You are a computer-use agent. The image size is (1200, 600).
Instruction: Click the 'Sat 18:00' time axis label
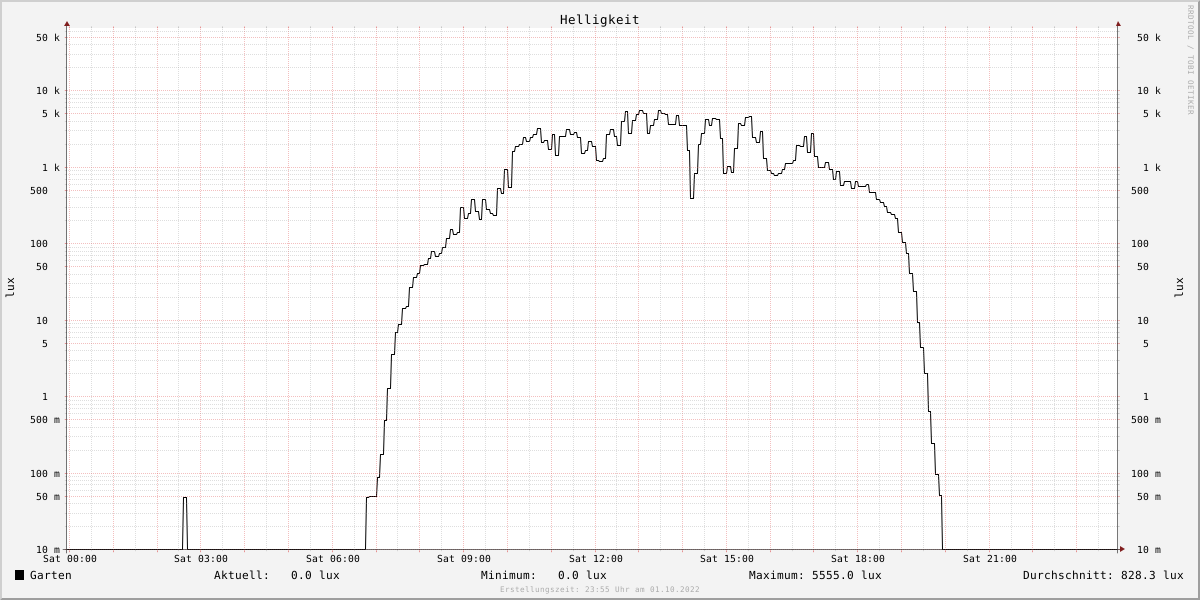point(858,559)
